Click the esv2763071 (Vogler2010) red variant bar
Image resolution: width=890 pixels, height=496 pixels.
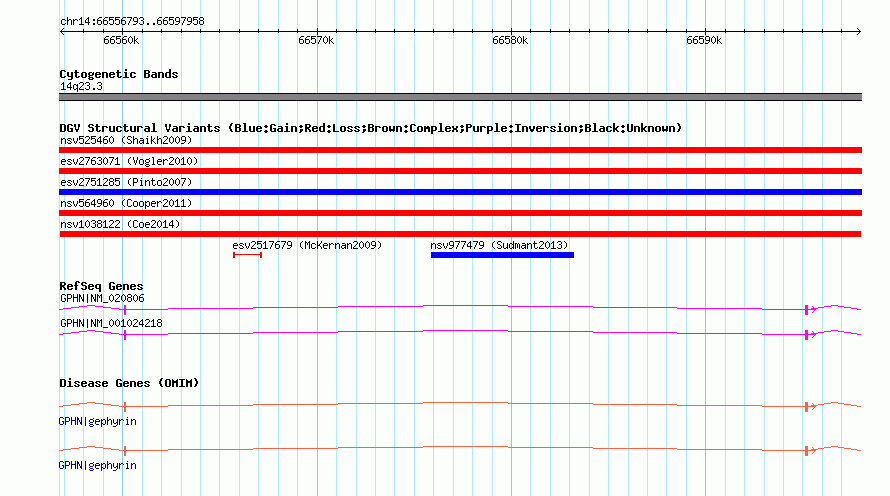(x=460, y=171)
